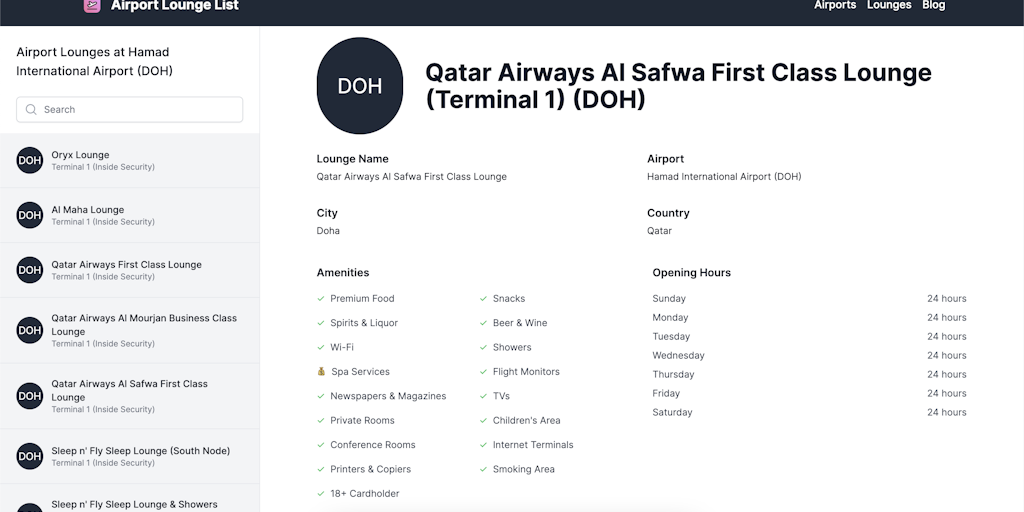Viewport: 1024px width, 512px height.
Task: Click the Sleep n' Fly South Node badge
Action: (30, 456)
